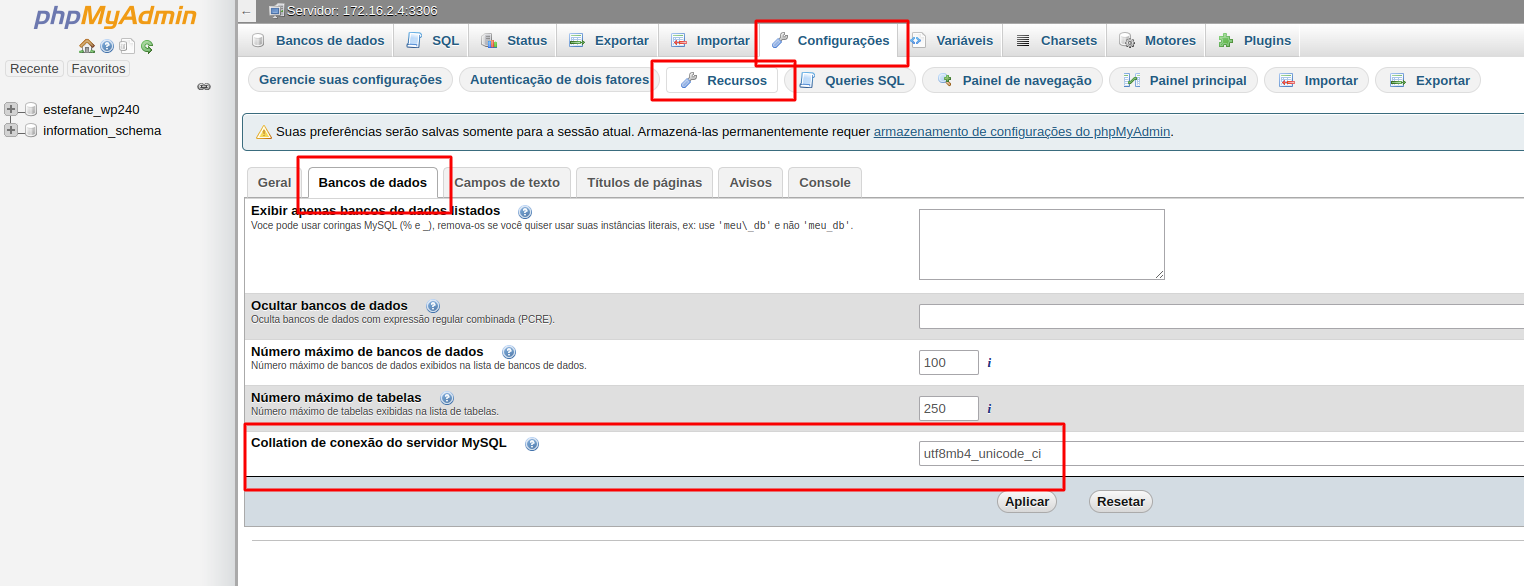Open help for Número máximo de bancos

[509, 352]
